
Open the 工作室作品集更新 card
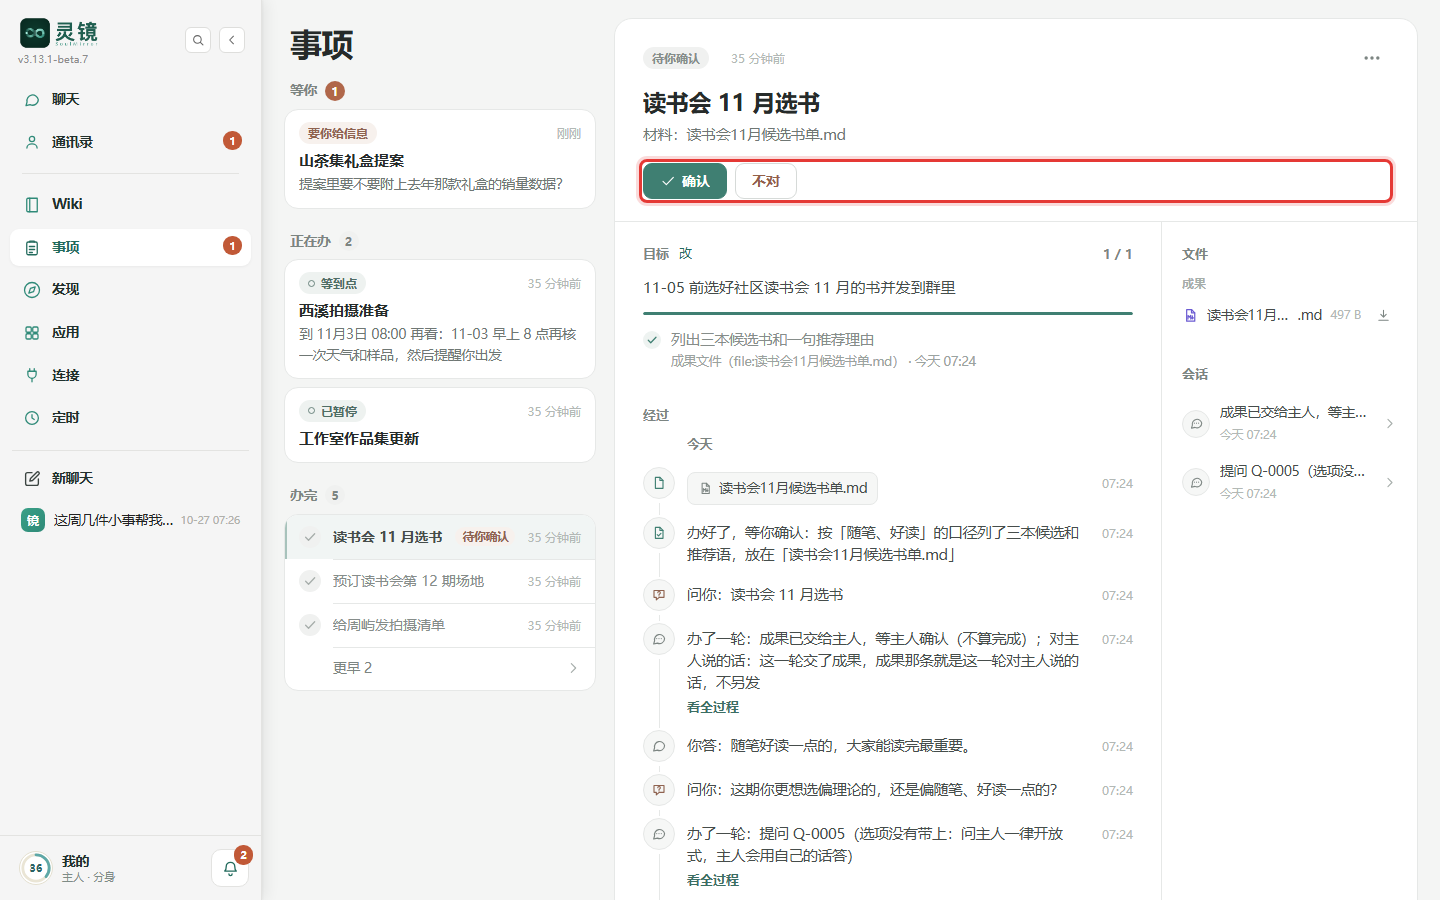click(440, 425)
